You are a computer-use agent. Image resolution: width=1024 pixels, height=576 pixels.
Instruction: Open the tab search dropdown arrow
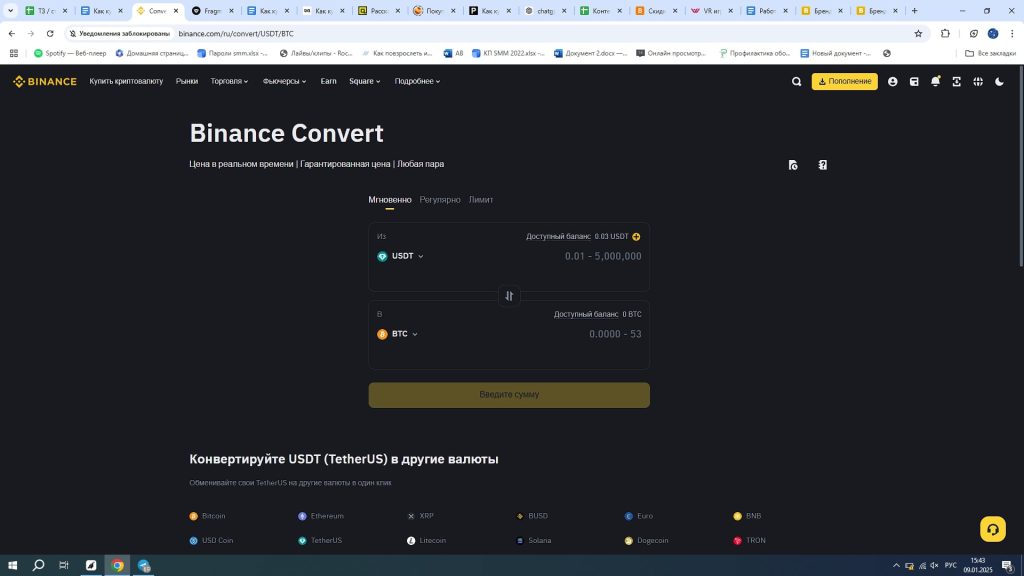click(10, 10)
